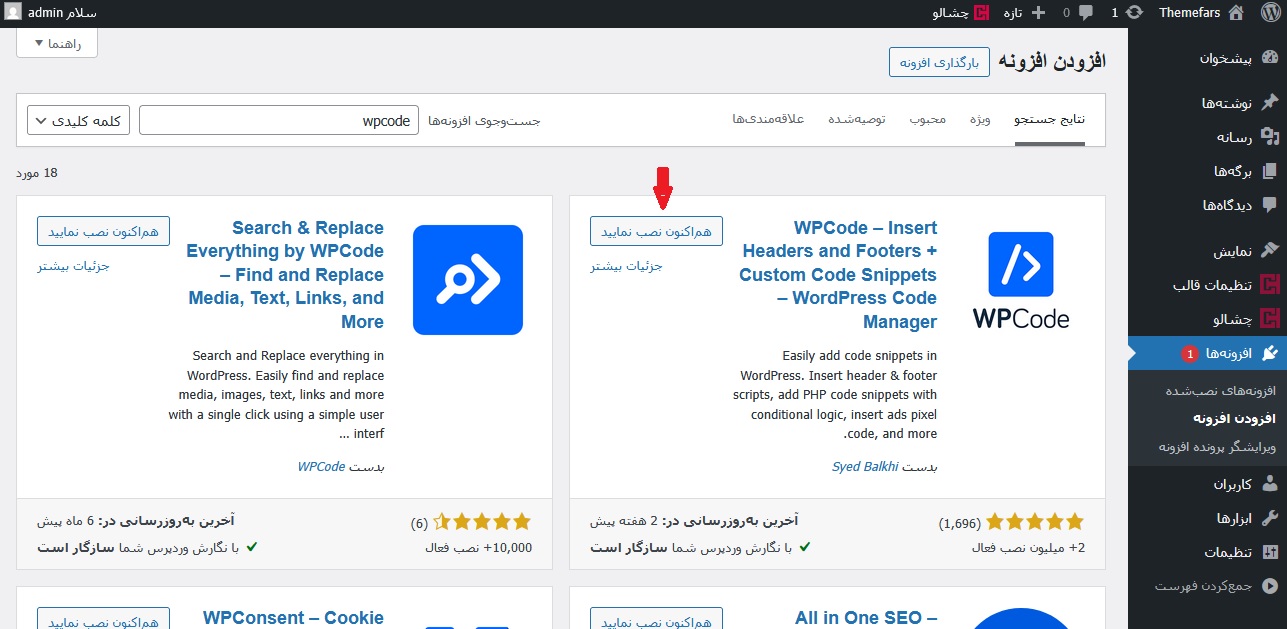Open the رسانه media menu item

tap(1235, 137)
